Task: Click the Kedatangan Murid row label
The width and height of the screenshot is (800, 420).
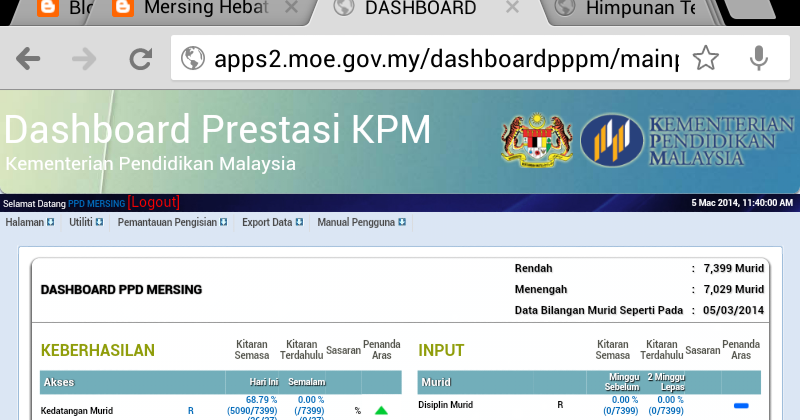Action: click(77, 411)
